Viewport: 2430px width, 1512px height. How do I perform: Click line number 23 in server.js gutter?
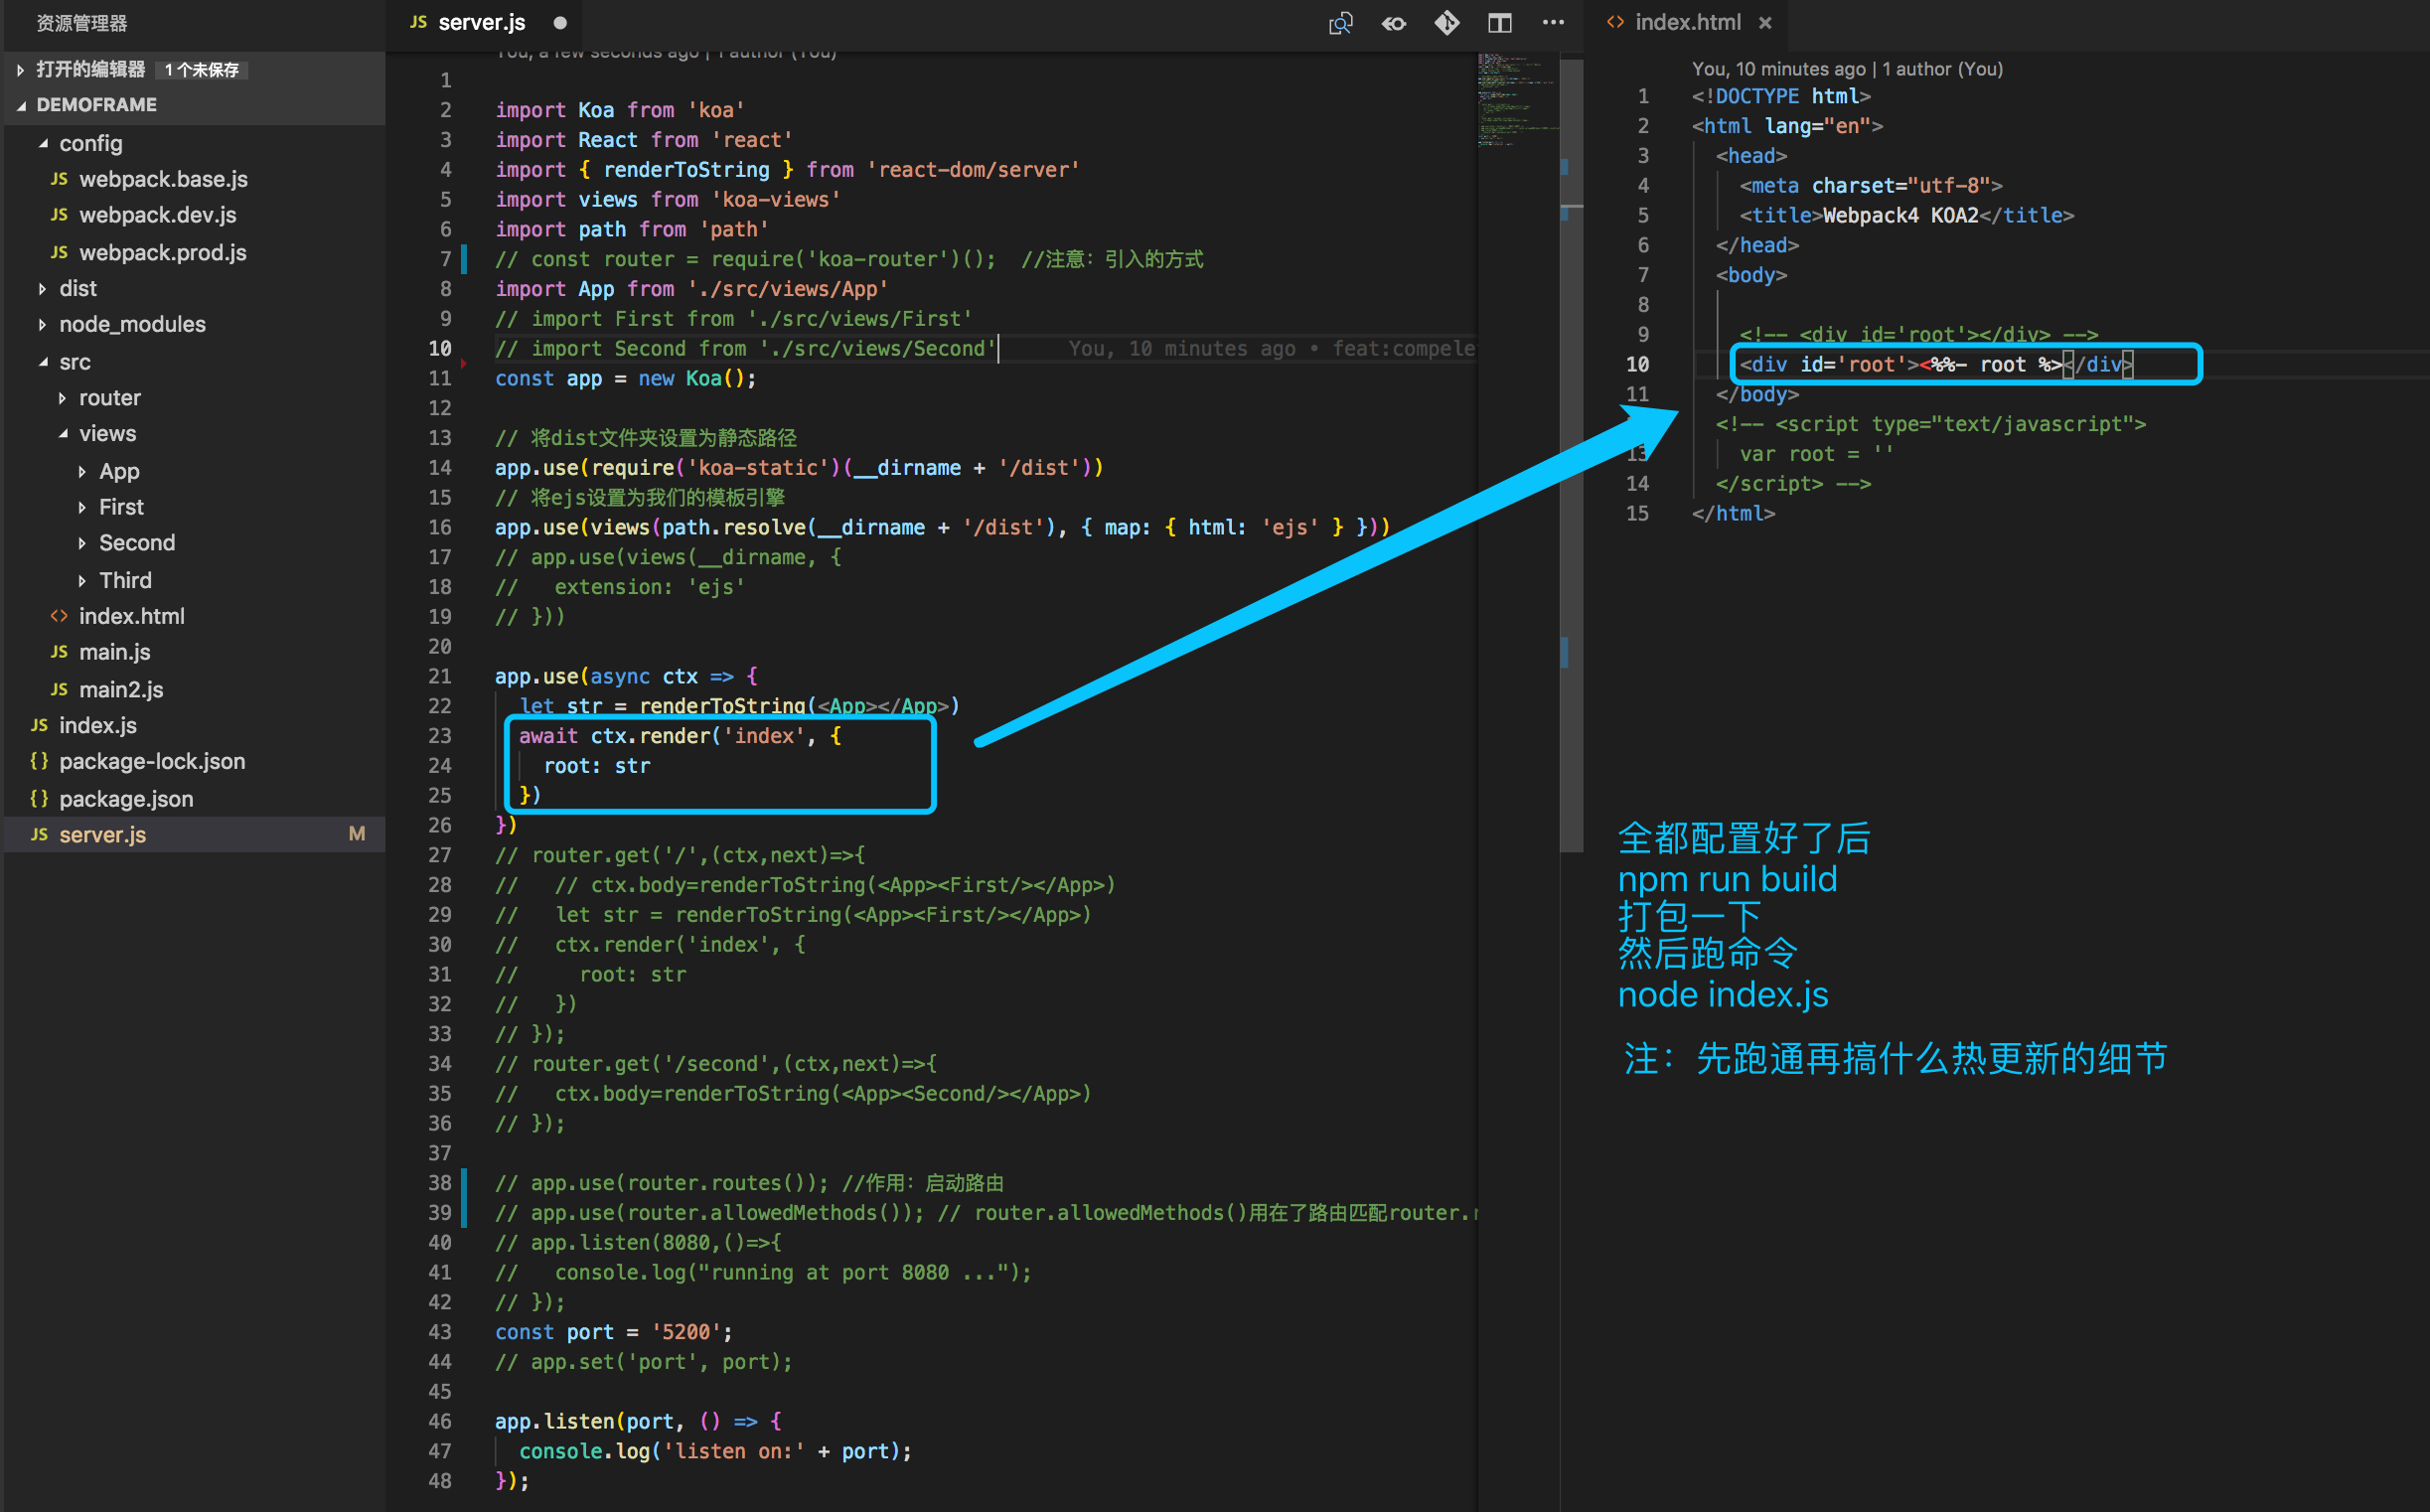[440, 736]
